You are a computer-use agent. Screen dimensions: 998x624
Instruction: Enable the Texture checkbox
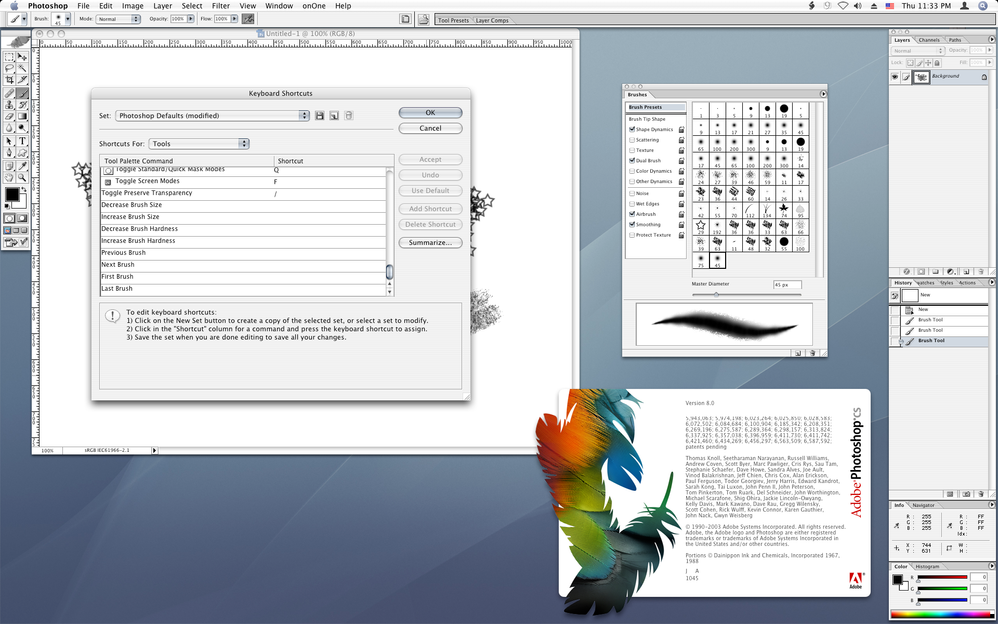click(x=632, y=150)
